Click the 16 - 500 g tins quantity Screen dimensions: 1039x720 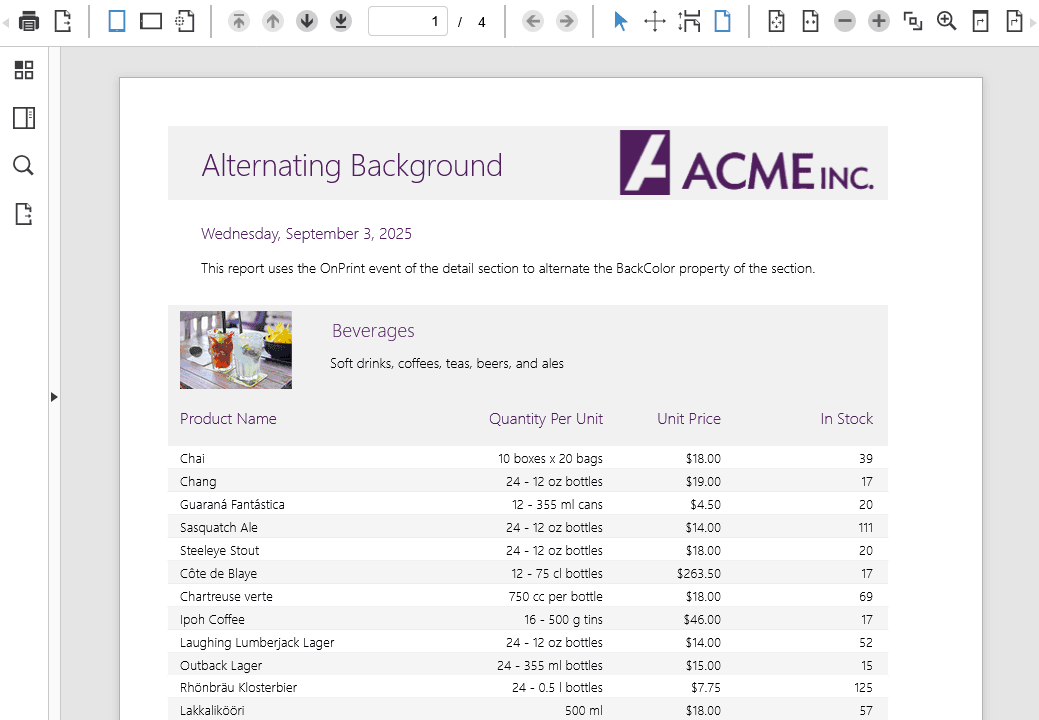pyautogui.click(x=563, y=620)
